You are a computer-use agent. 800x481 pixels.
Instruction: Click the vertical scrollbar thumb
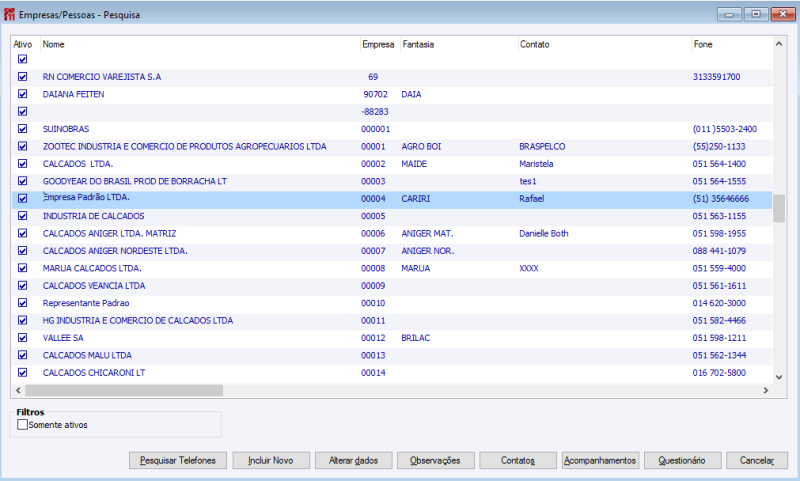pos(779,208)
